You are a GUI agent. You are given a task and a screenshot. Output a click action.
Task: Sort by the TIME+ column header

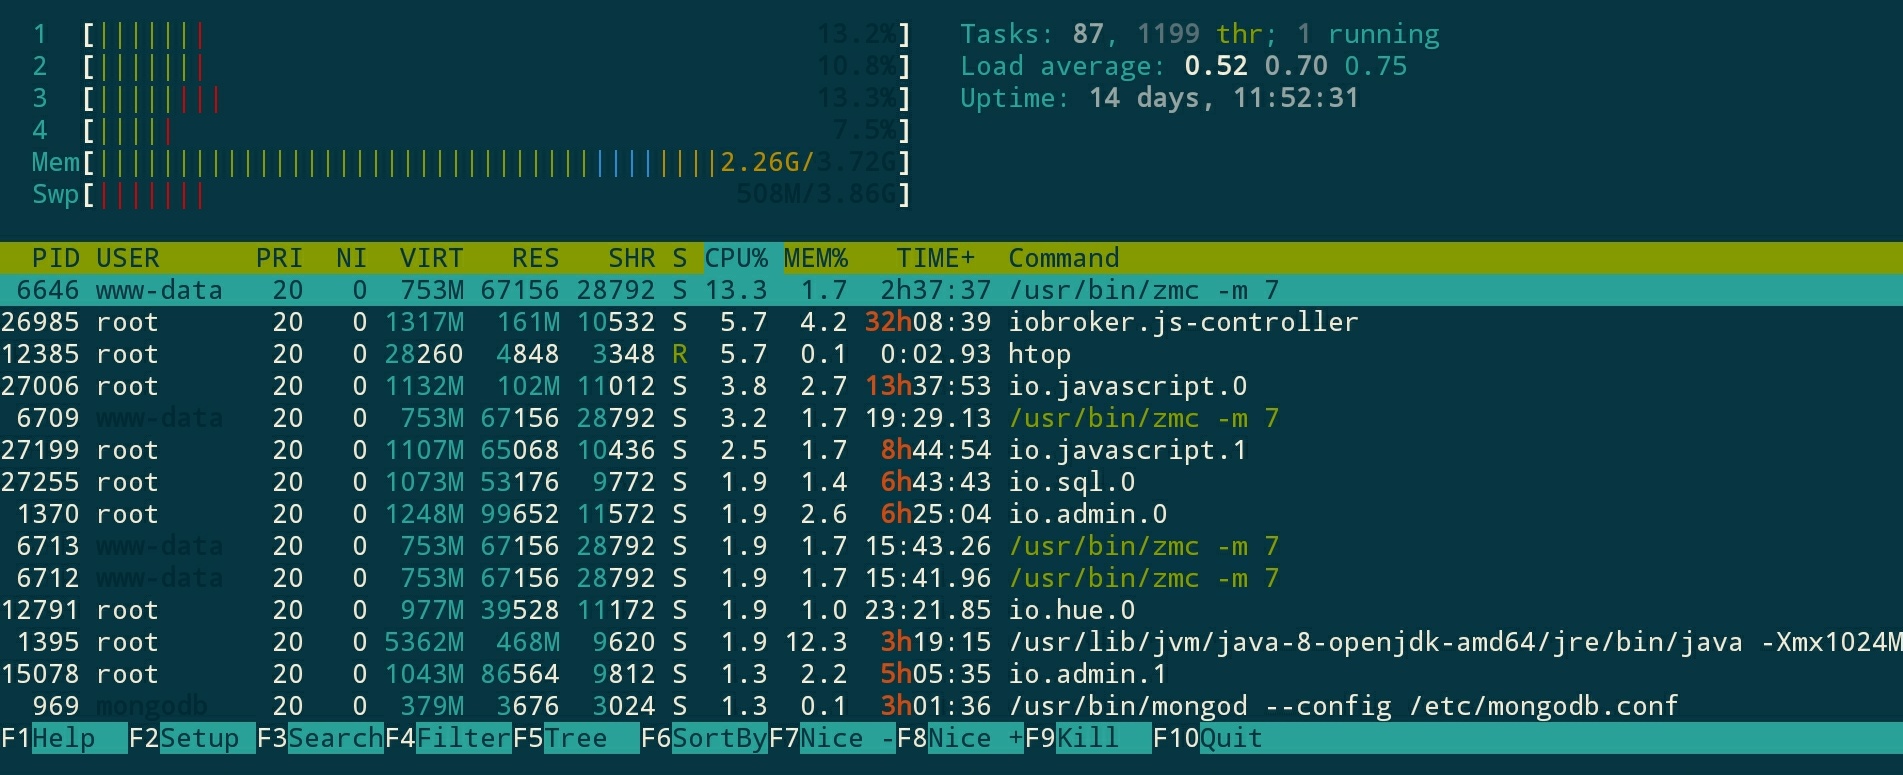tap(935, 258)
